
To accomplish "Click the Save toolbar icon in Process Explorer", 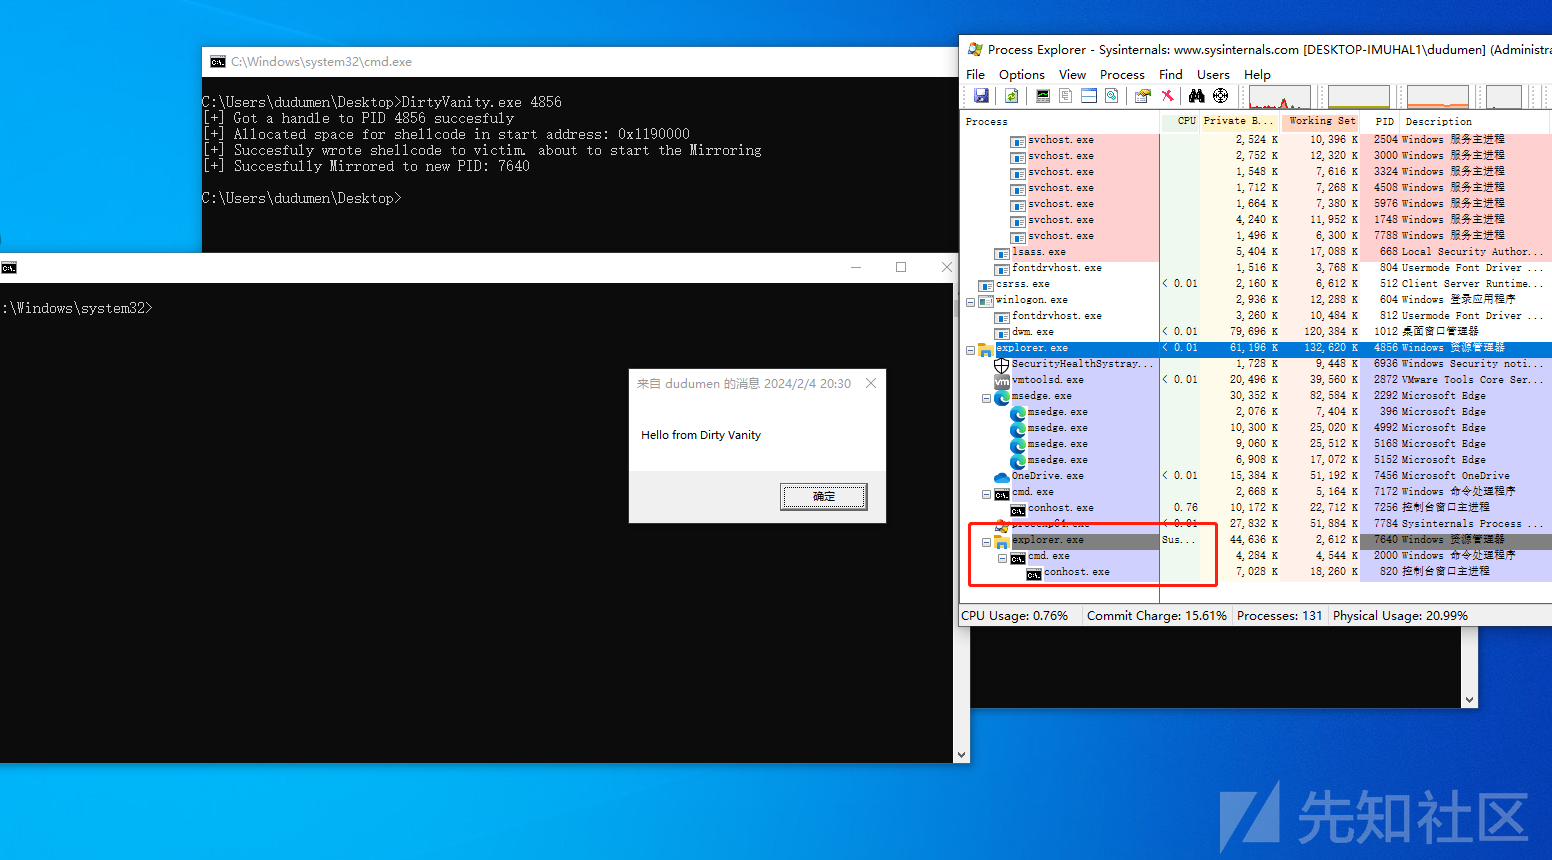I will [x=981, y=96].
